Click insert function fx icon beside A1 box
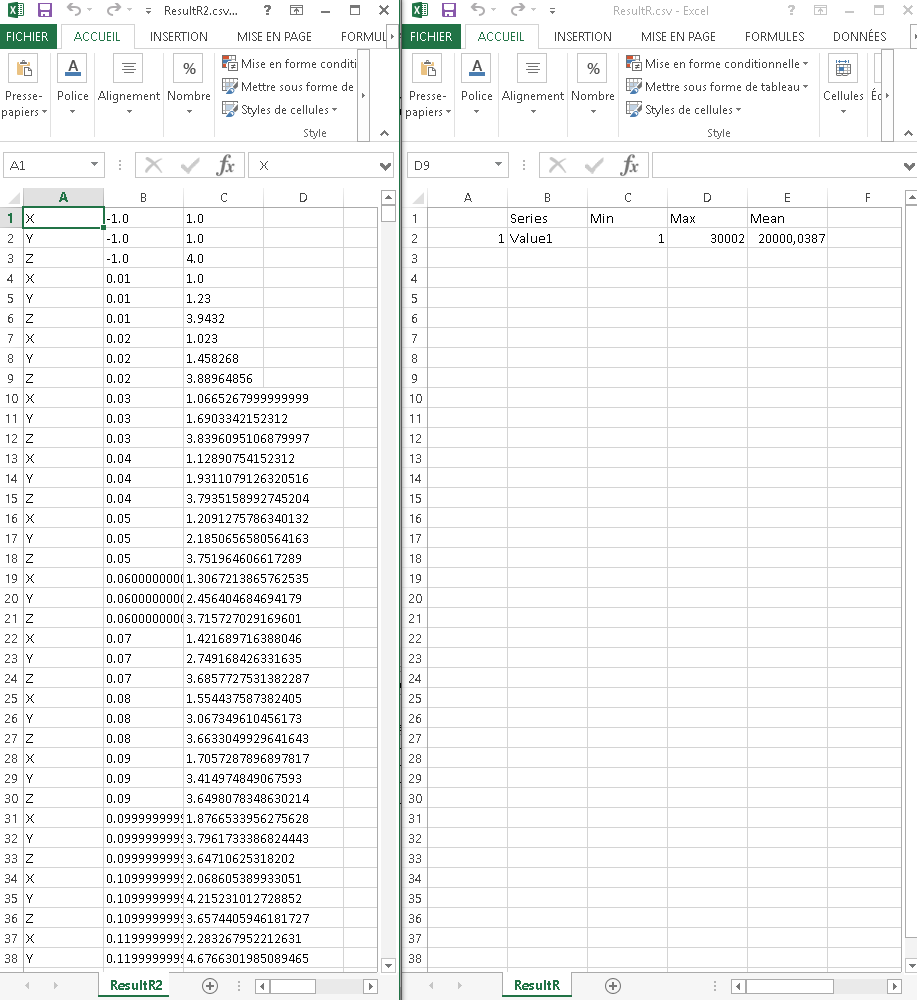This screenshot has width=917, height=1000. 226,166
